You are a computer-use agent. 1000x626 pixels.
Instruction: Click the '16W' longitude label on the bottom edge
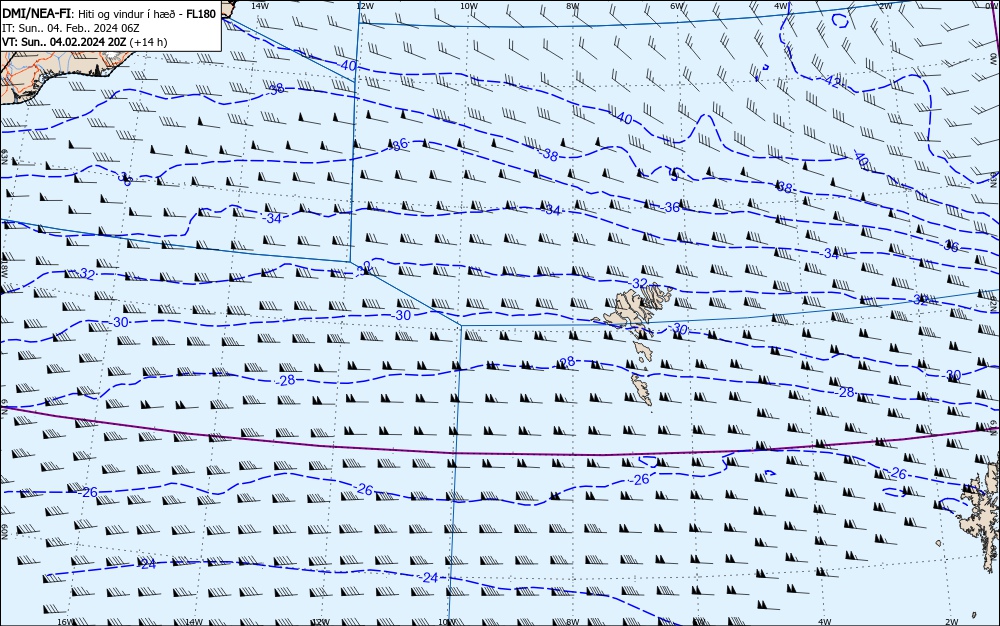[x=65, y=622]
